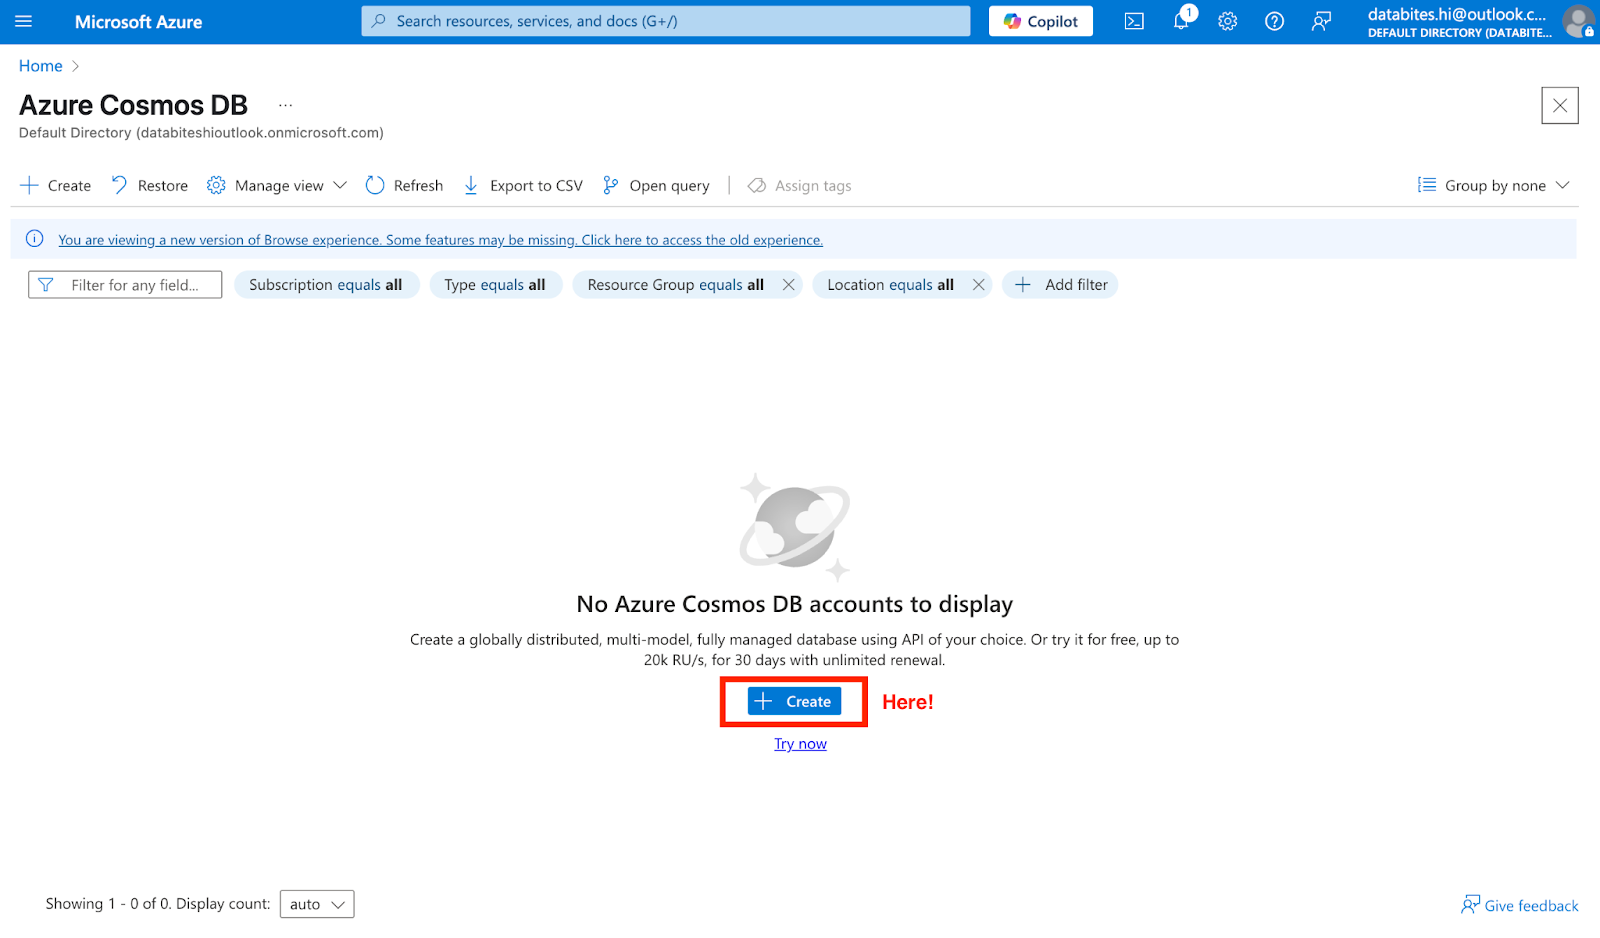1600x938 pixels.
Task: Open Subscription equals all filter
Action: coord(326,285)
